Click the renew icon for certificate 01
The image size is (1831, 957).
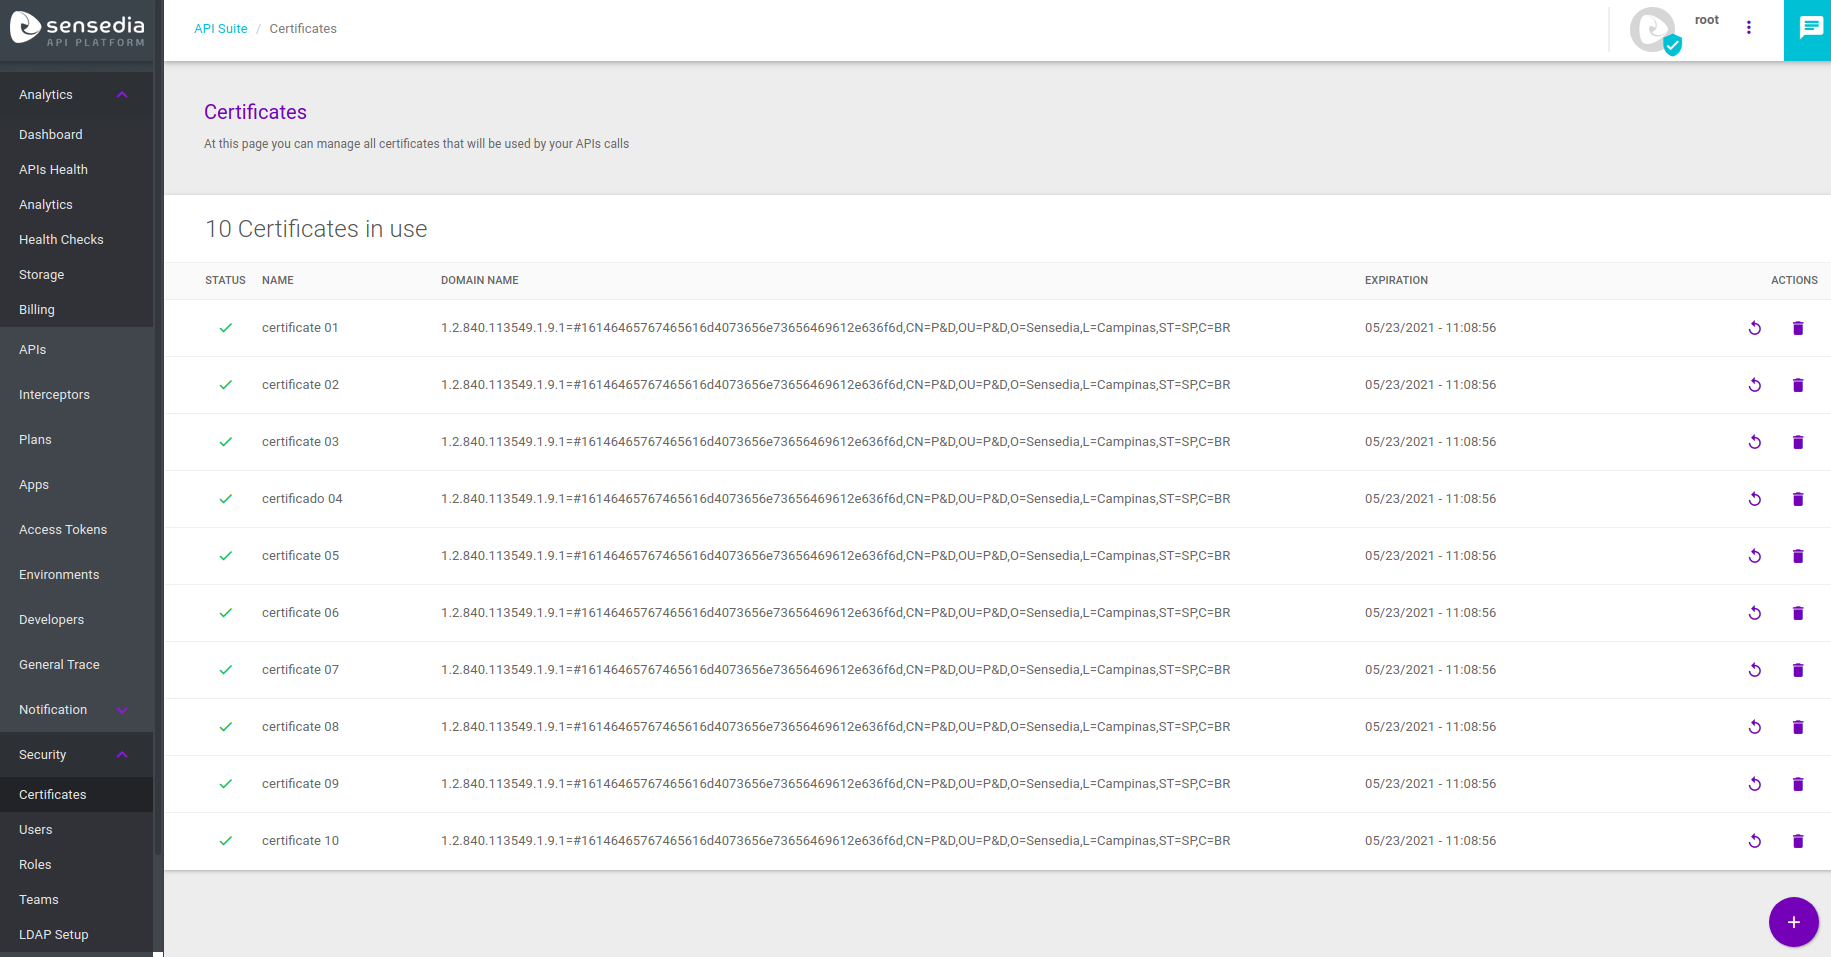point(1754,328)
